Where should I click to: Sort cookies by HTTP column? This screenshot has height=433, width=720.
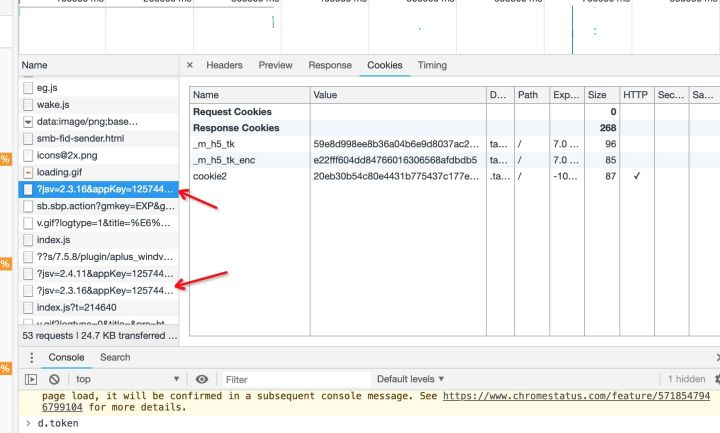coord(637,95)
